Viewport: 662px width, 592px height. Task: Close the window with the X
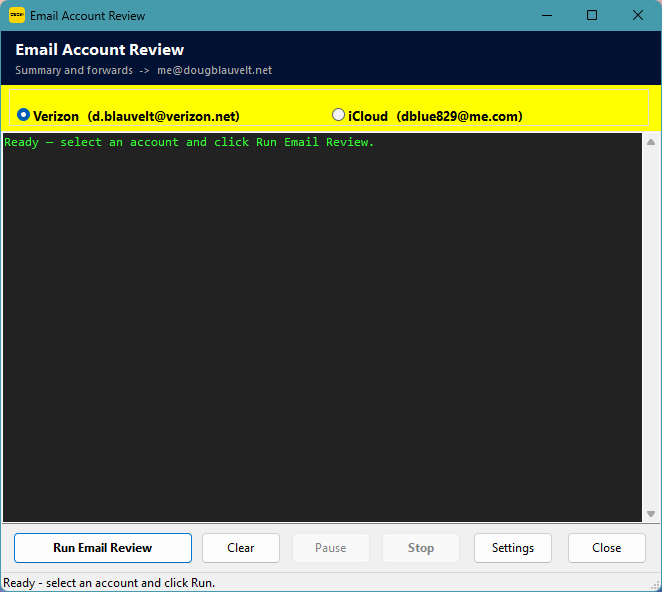coord(638,15)
